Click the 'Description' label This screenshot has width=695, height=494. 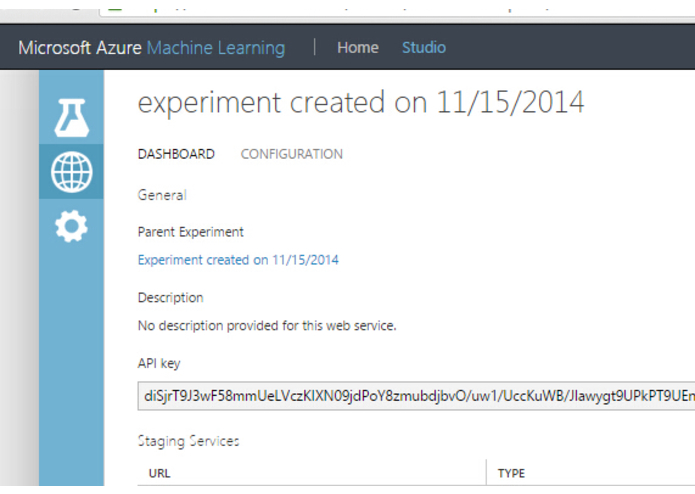point(171,297)
